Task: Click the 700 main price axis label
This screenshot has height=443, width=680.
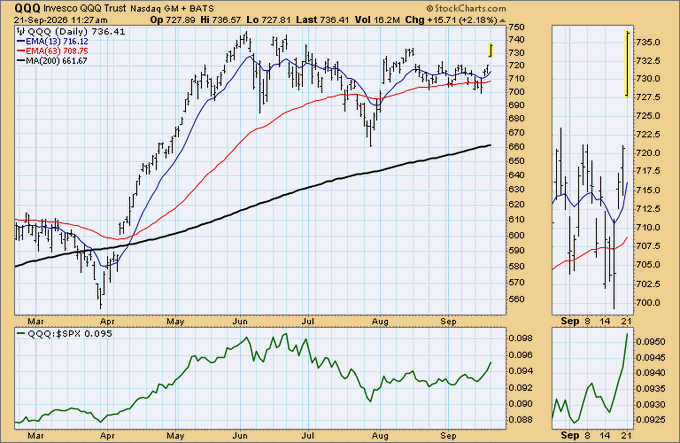Action: point(517,92)
